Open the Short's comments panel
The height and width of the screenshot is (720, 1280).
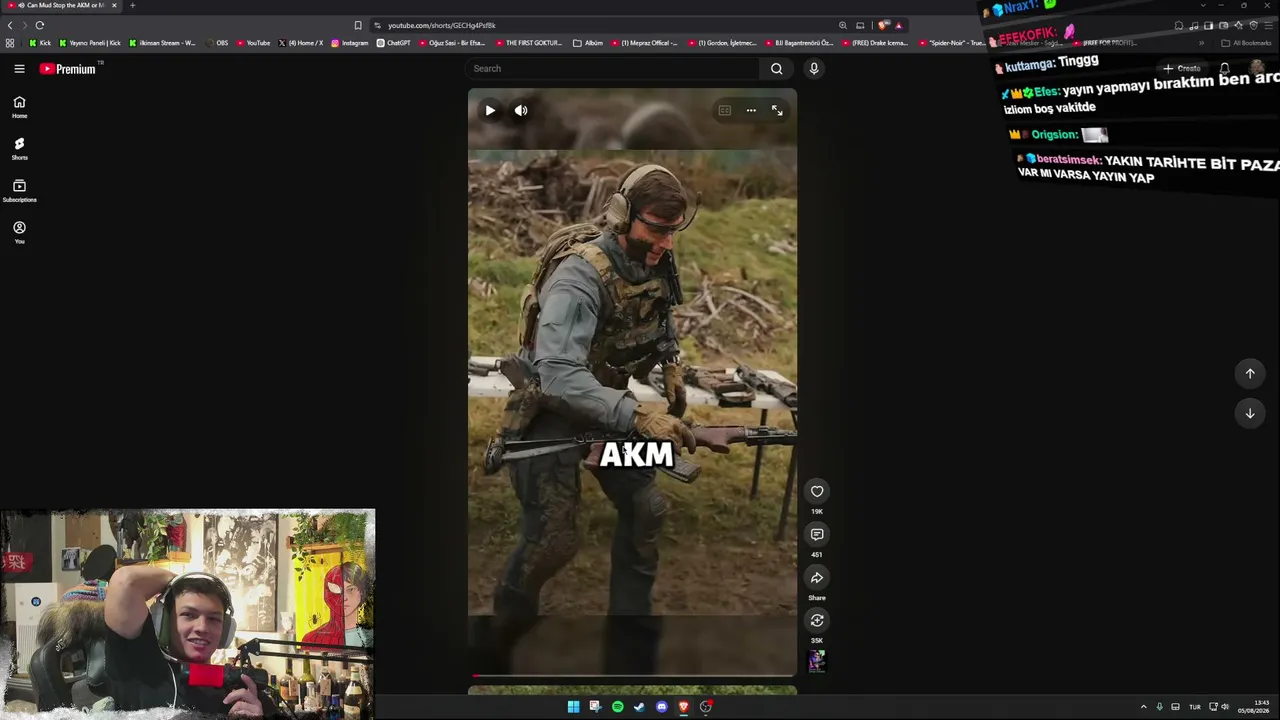pyautogui.click(x=817, y=534)
